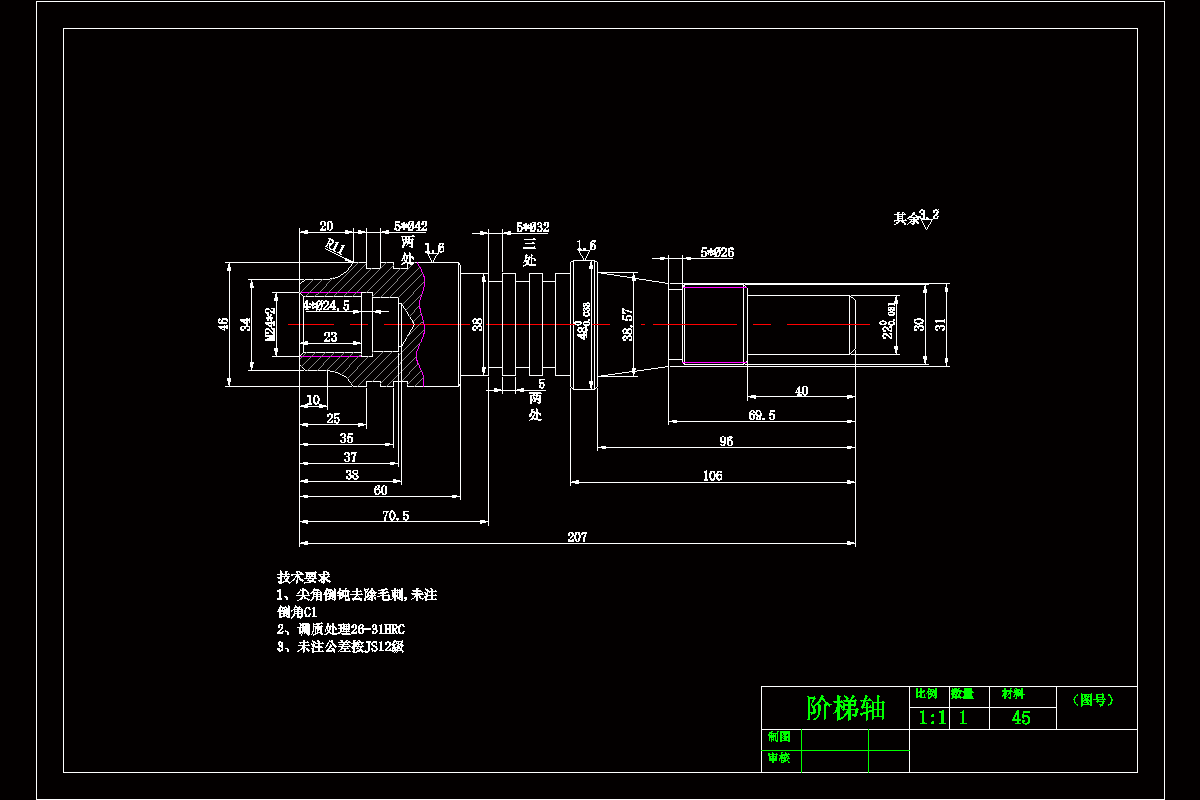Select the 未注公差按JS12级 note
The height and width of the screenshot is (800, 1200).
pos(341,646)
